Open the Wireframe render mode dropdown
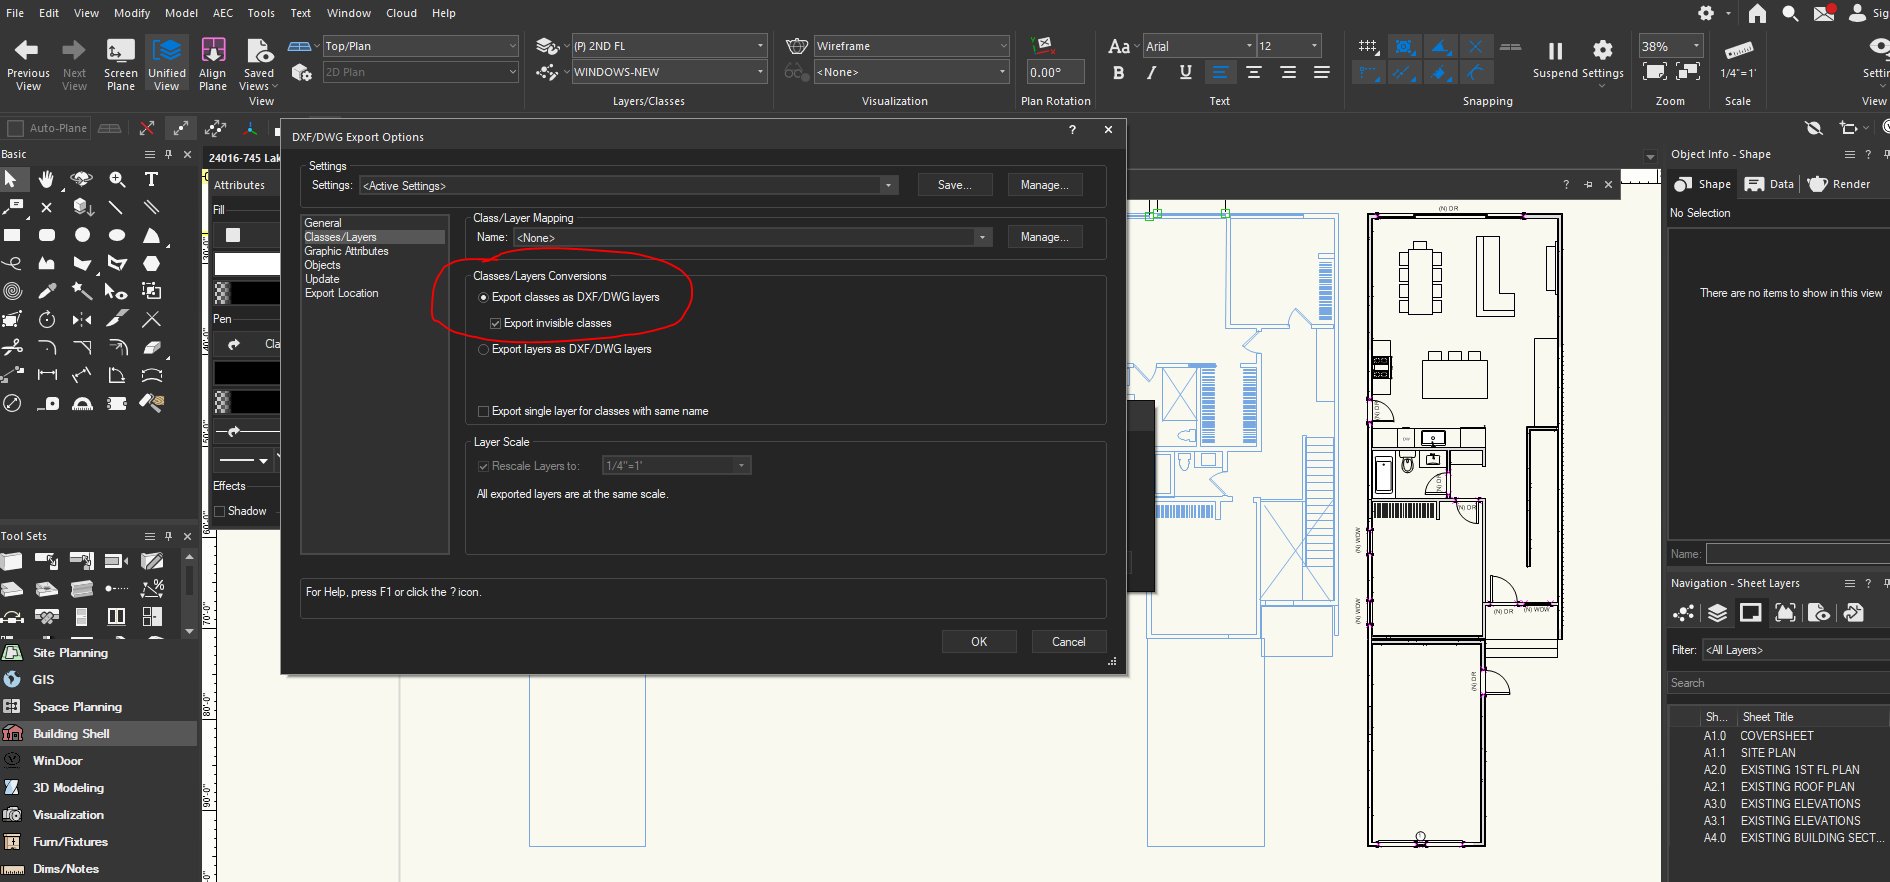This screenshot has height=882, width=1890. [1002, 46]
